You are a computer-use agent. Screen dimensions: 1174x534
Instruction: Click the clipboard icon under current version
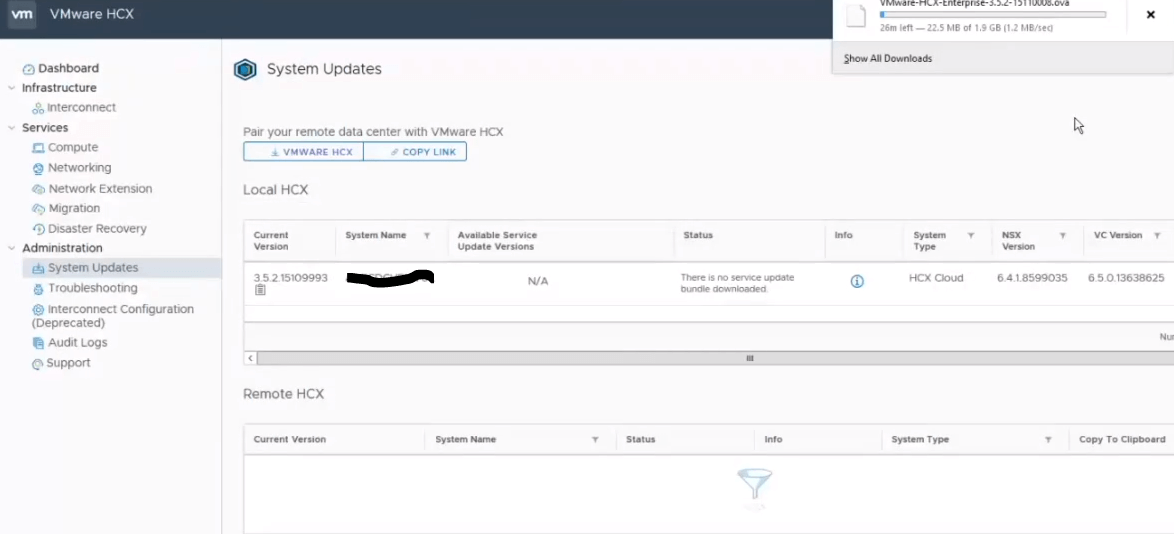click(x=260, y=290)
